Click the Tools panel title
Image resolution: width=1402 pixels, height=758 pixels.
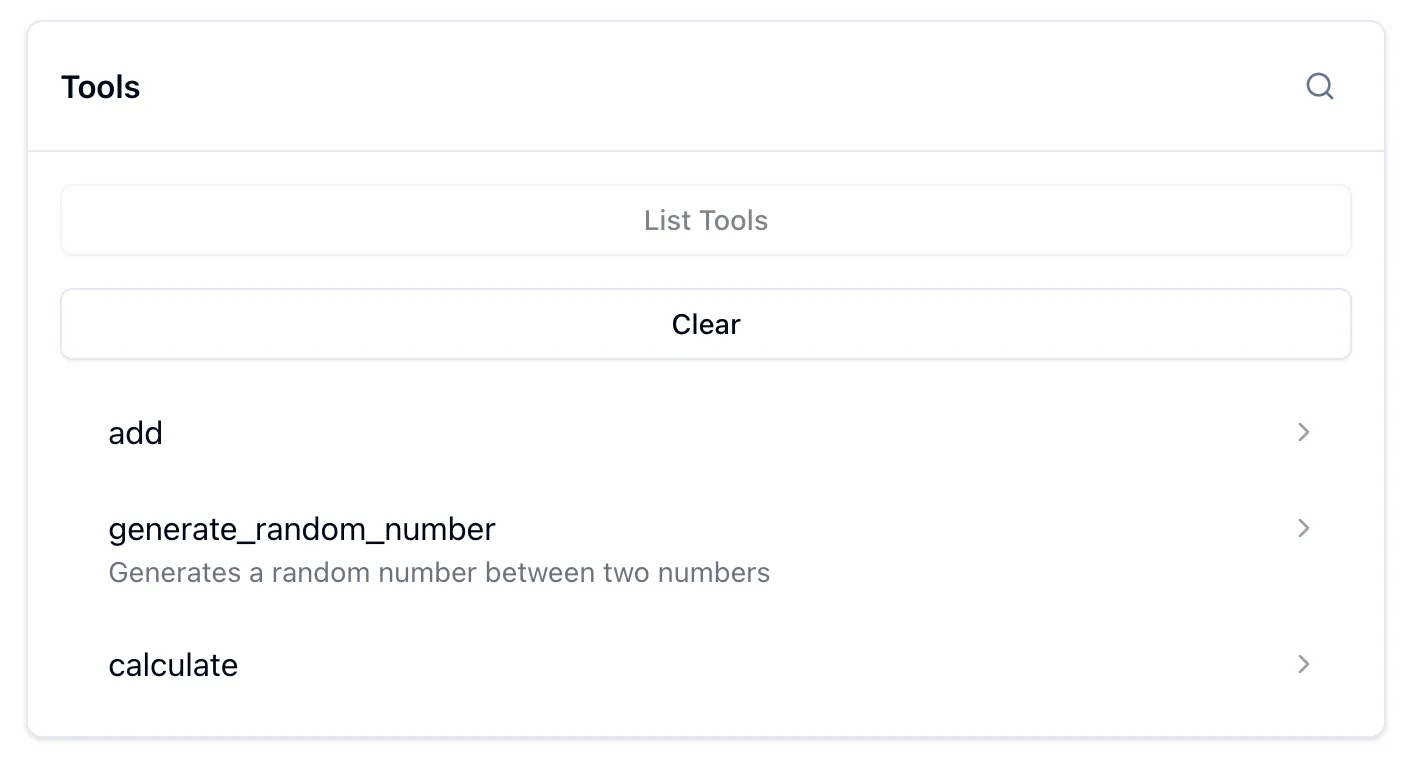[x=100, y=87]
